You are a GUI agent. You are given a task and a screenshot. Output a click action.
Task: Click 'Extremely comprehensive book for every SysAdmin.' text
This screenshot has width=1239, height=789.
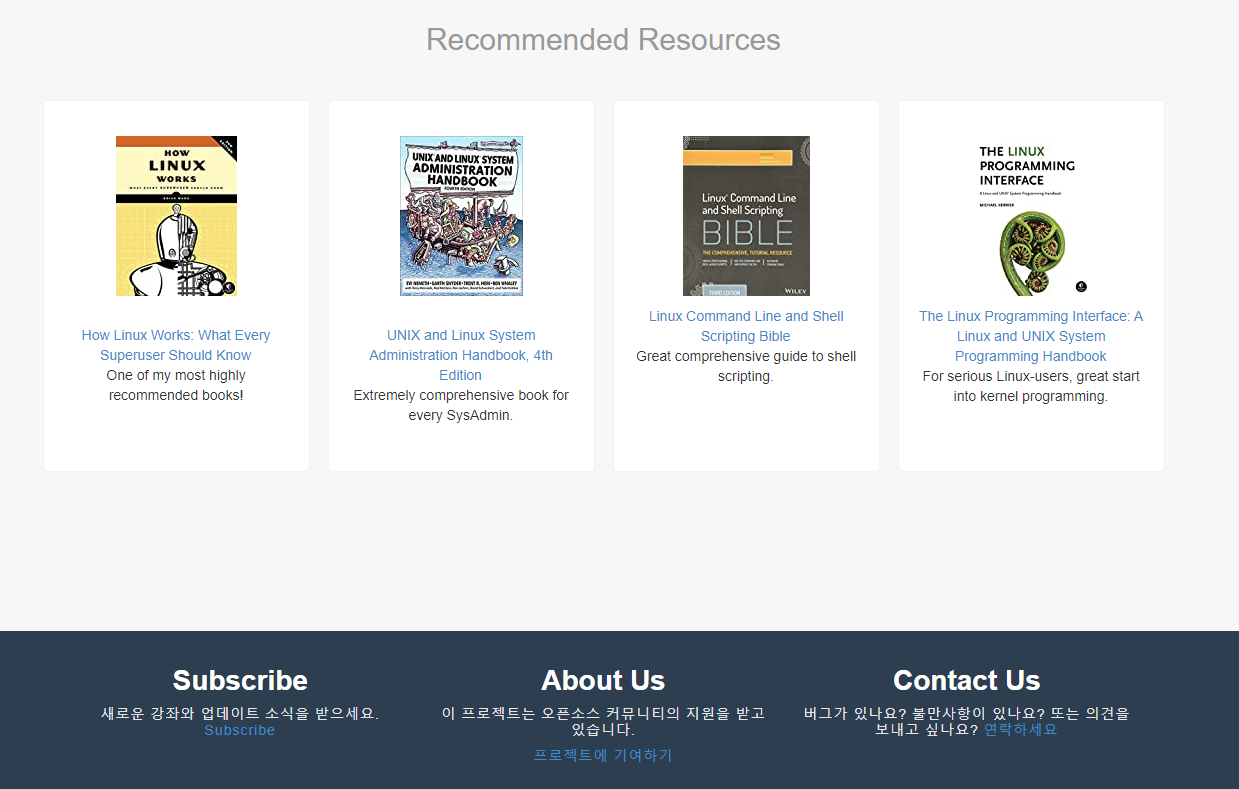pyautogui.click(x=461, y=405)
